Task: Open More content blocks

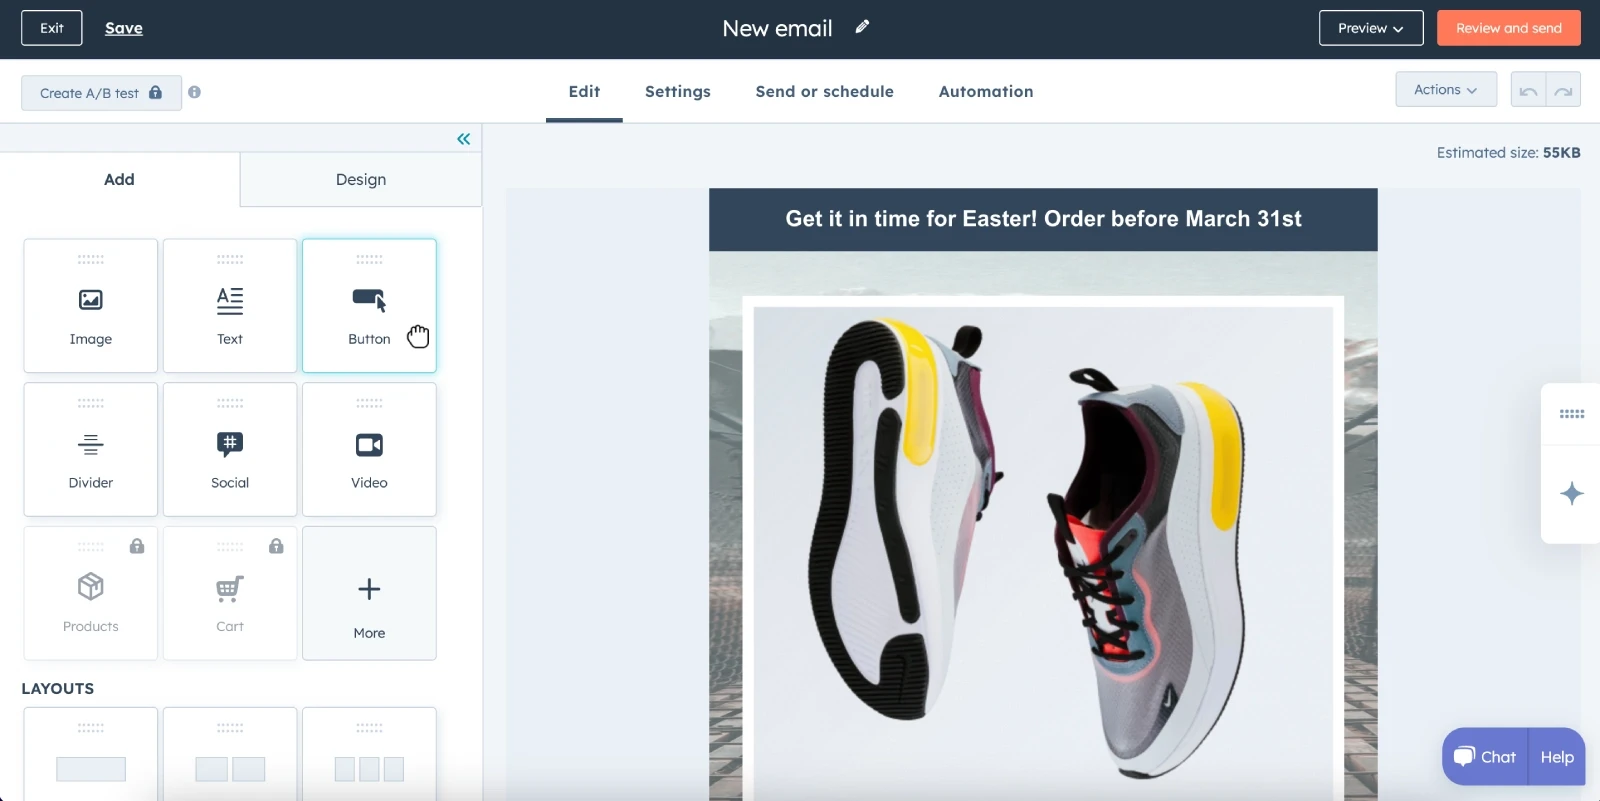Action: coord(369,594)
